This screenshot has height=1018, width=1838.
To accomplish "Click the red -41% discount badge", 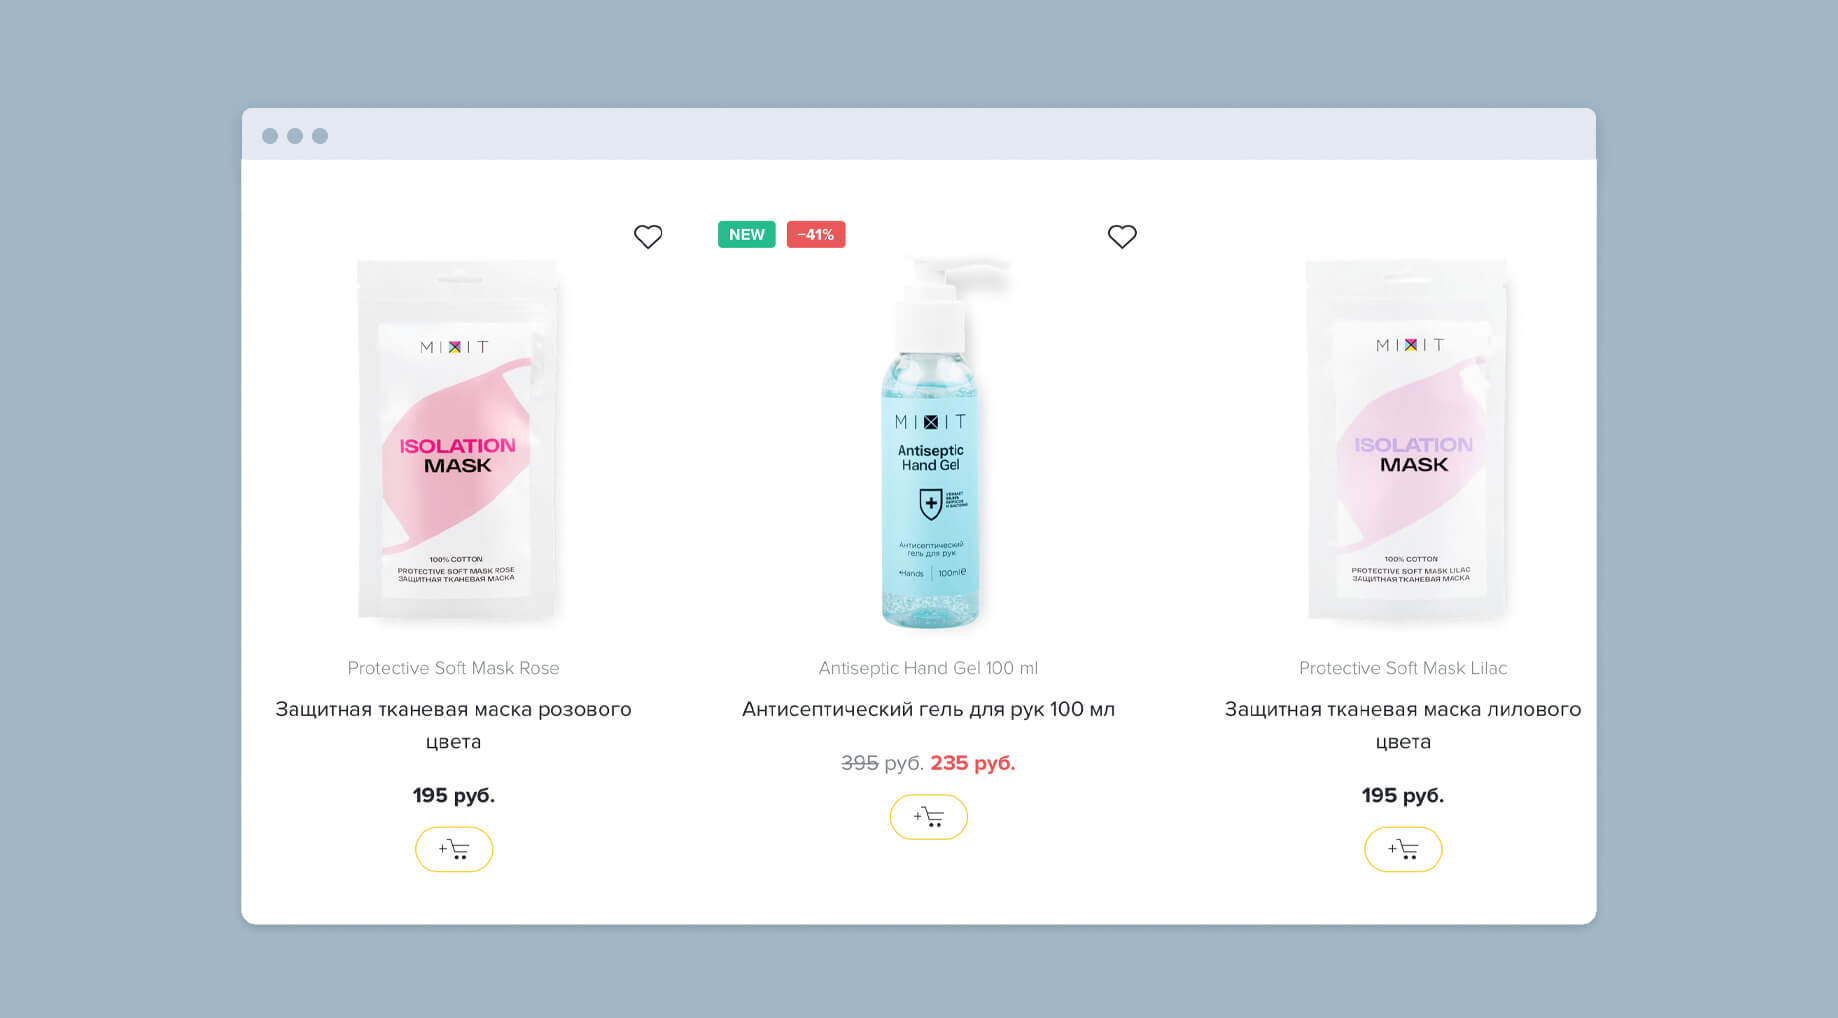I will (x=816, y=234).
